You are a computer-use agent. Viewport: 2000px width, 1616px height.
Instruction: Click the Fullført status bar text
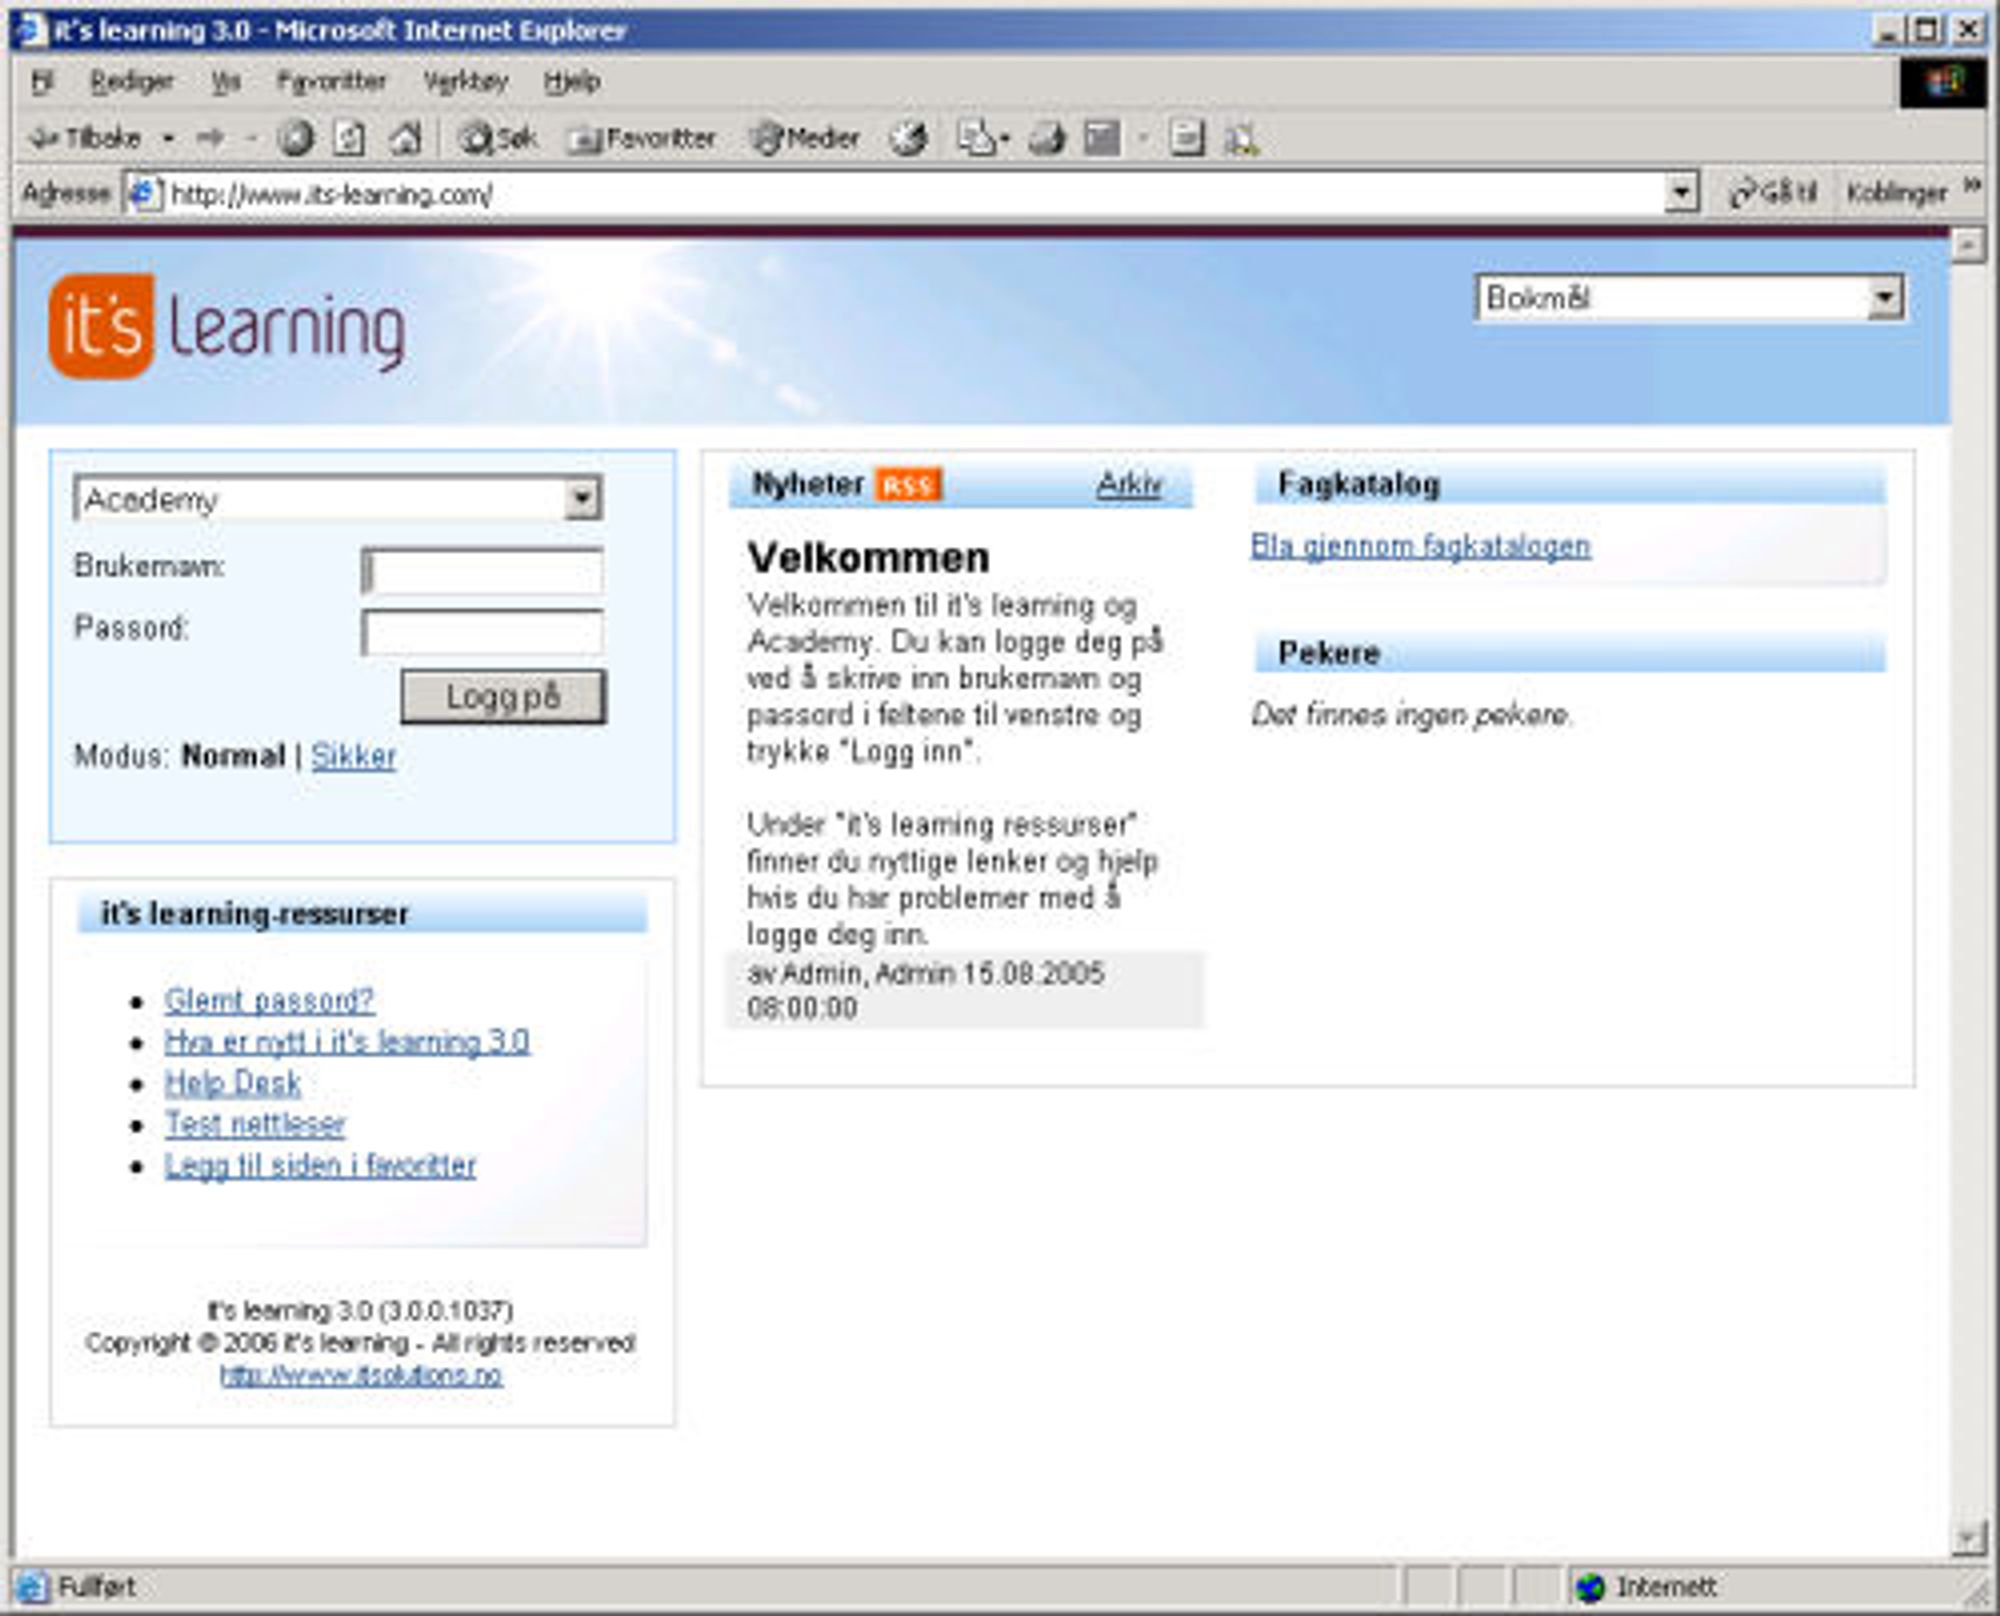[x=96, y=1587]
